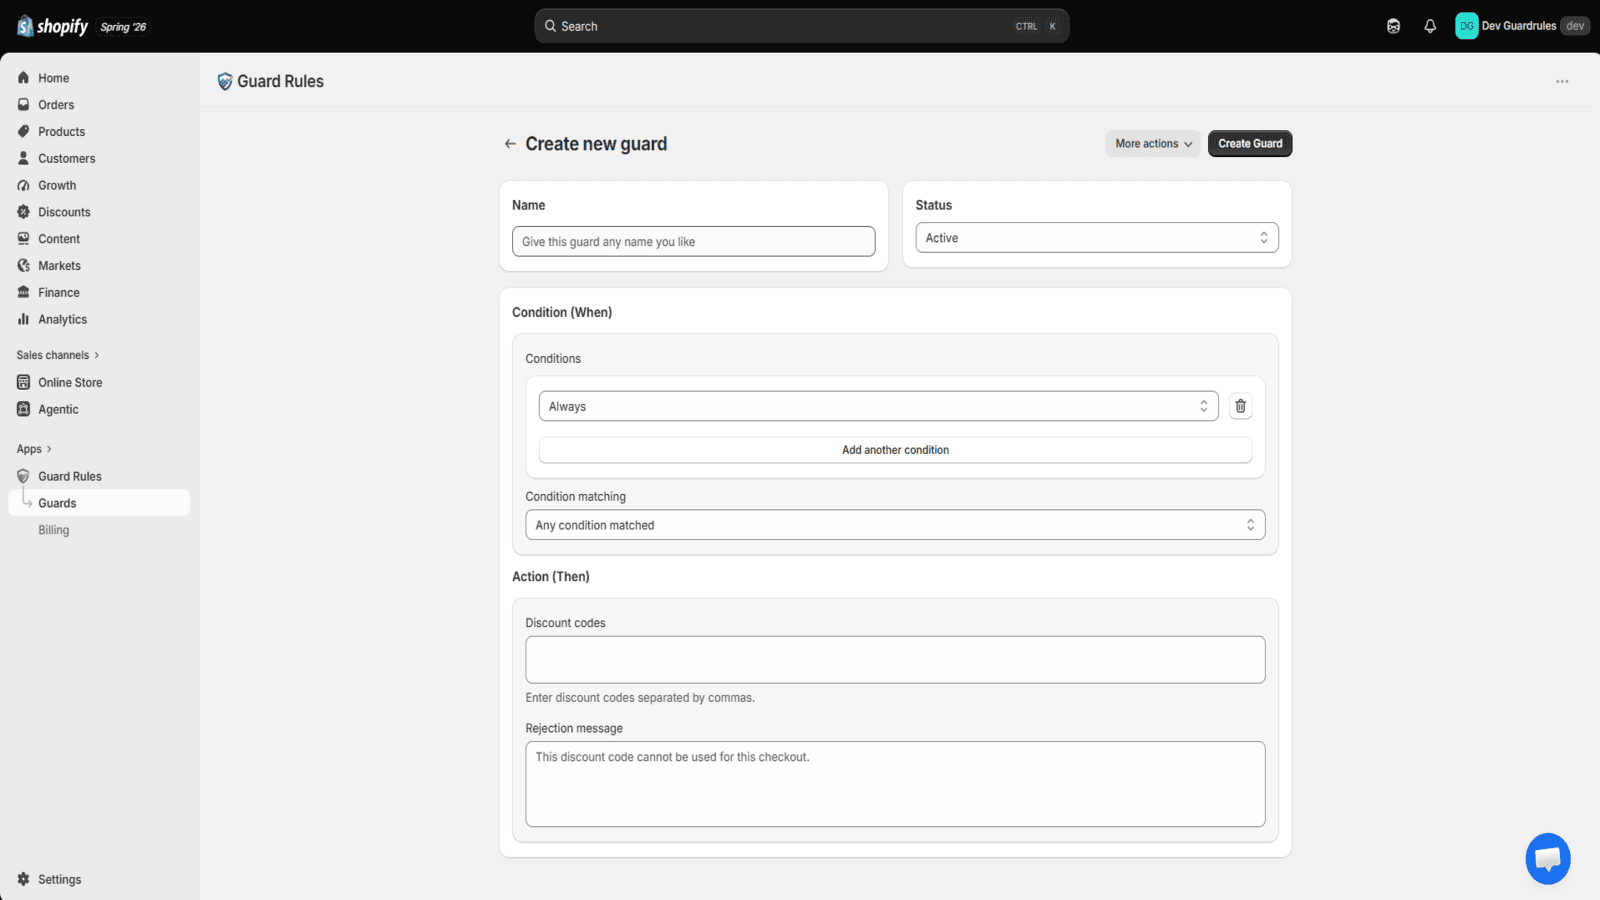The height and width of the screenshot is (900, 1600).
Task: Expand the Sales channels section
Action: (58, 355)
